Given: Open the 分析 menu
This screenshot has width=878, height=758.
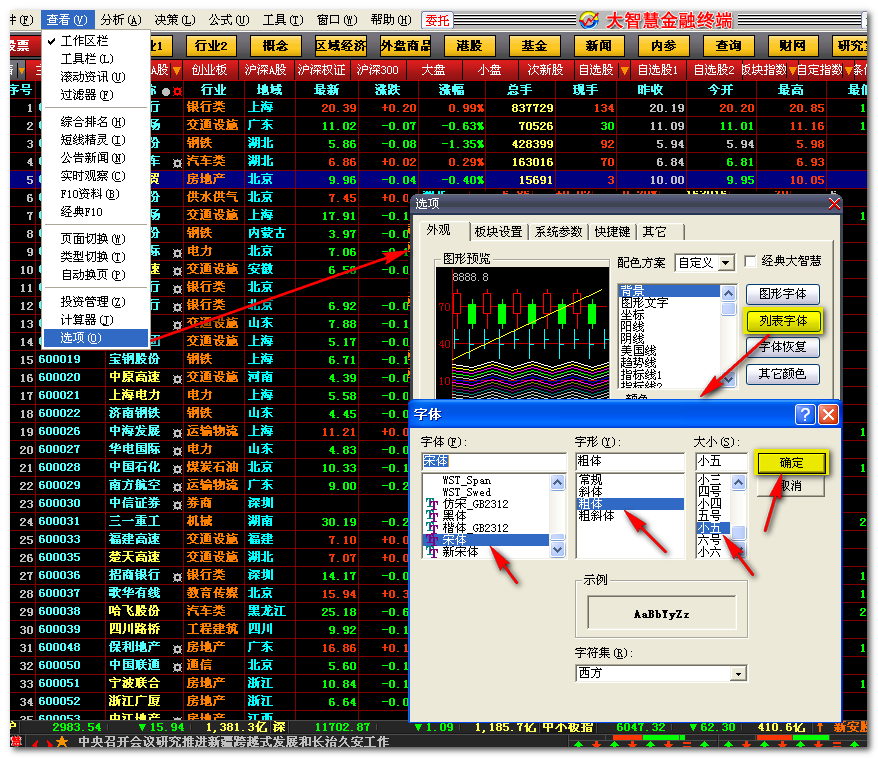Looking at the screenshot, I should pos(120,20).
